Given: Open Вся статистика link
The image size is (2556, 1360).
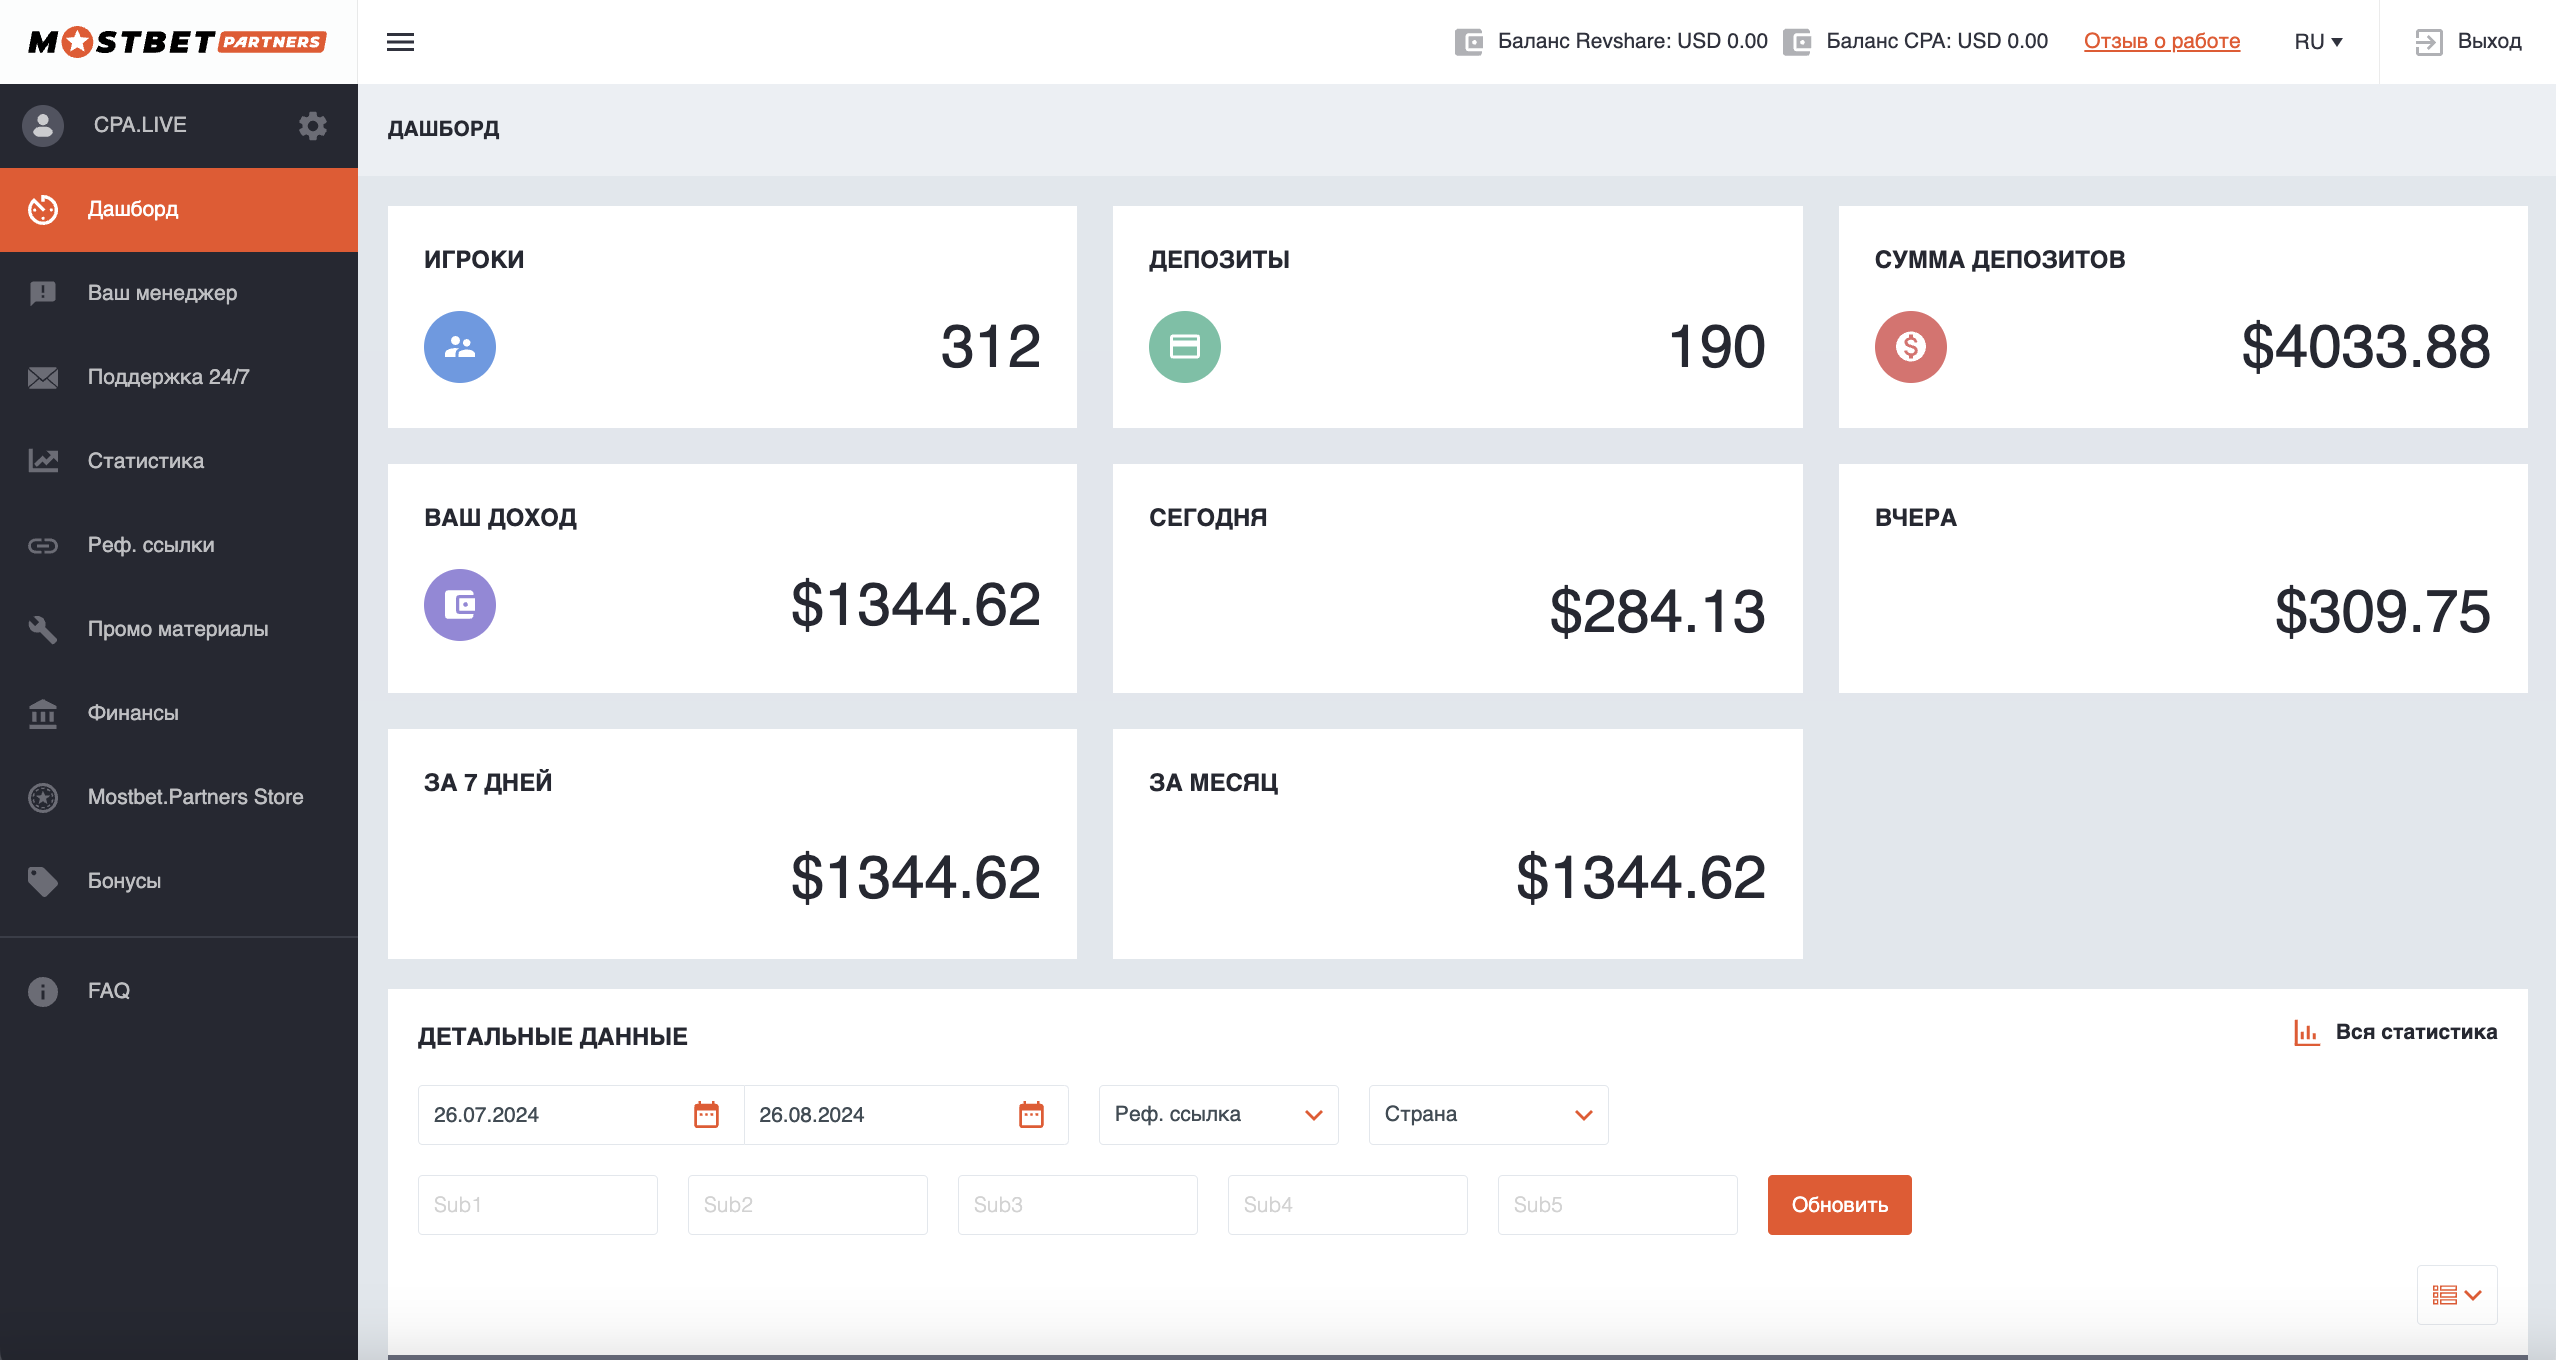Looking at the screenshot, I should coord(2396,1032).
